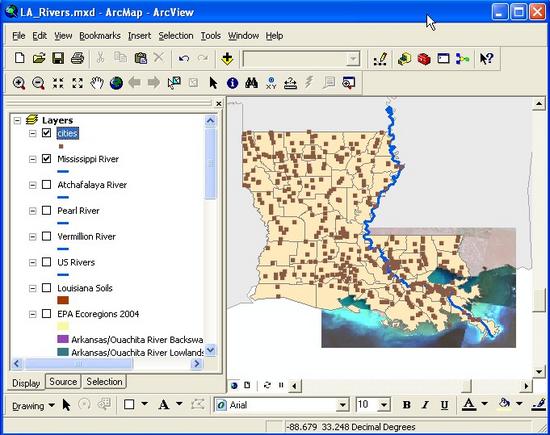
Task: Collapse the EPA Ecoregions 2004 legend
Action: tap(32, 314)
